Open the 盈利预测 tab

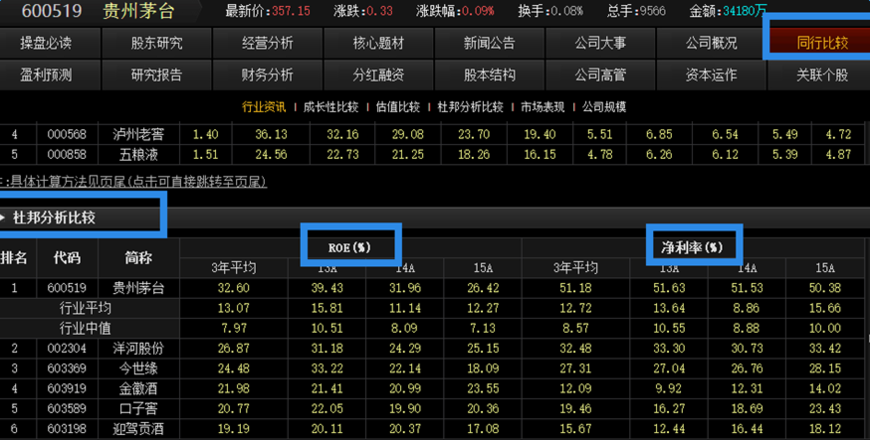coord(46,75)
